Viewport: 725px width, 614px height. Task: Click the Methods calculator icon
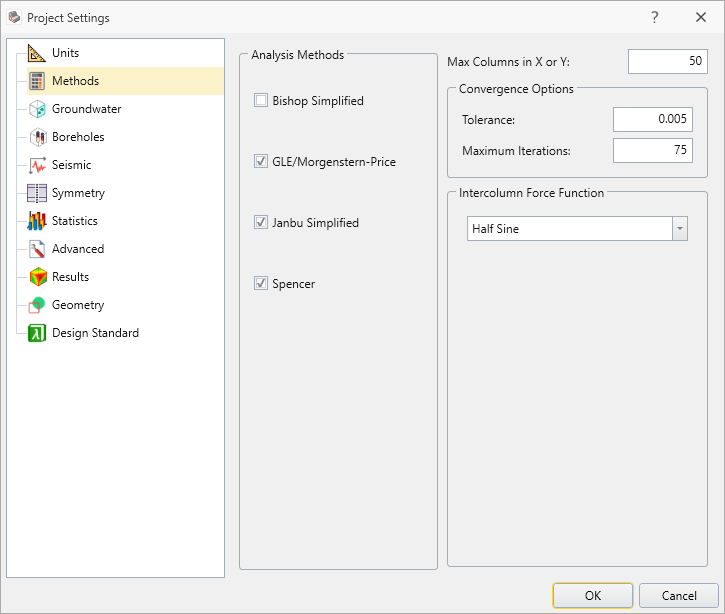pyautogui.click(x=37, y=81)
